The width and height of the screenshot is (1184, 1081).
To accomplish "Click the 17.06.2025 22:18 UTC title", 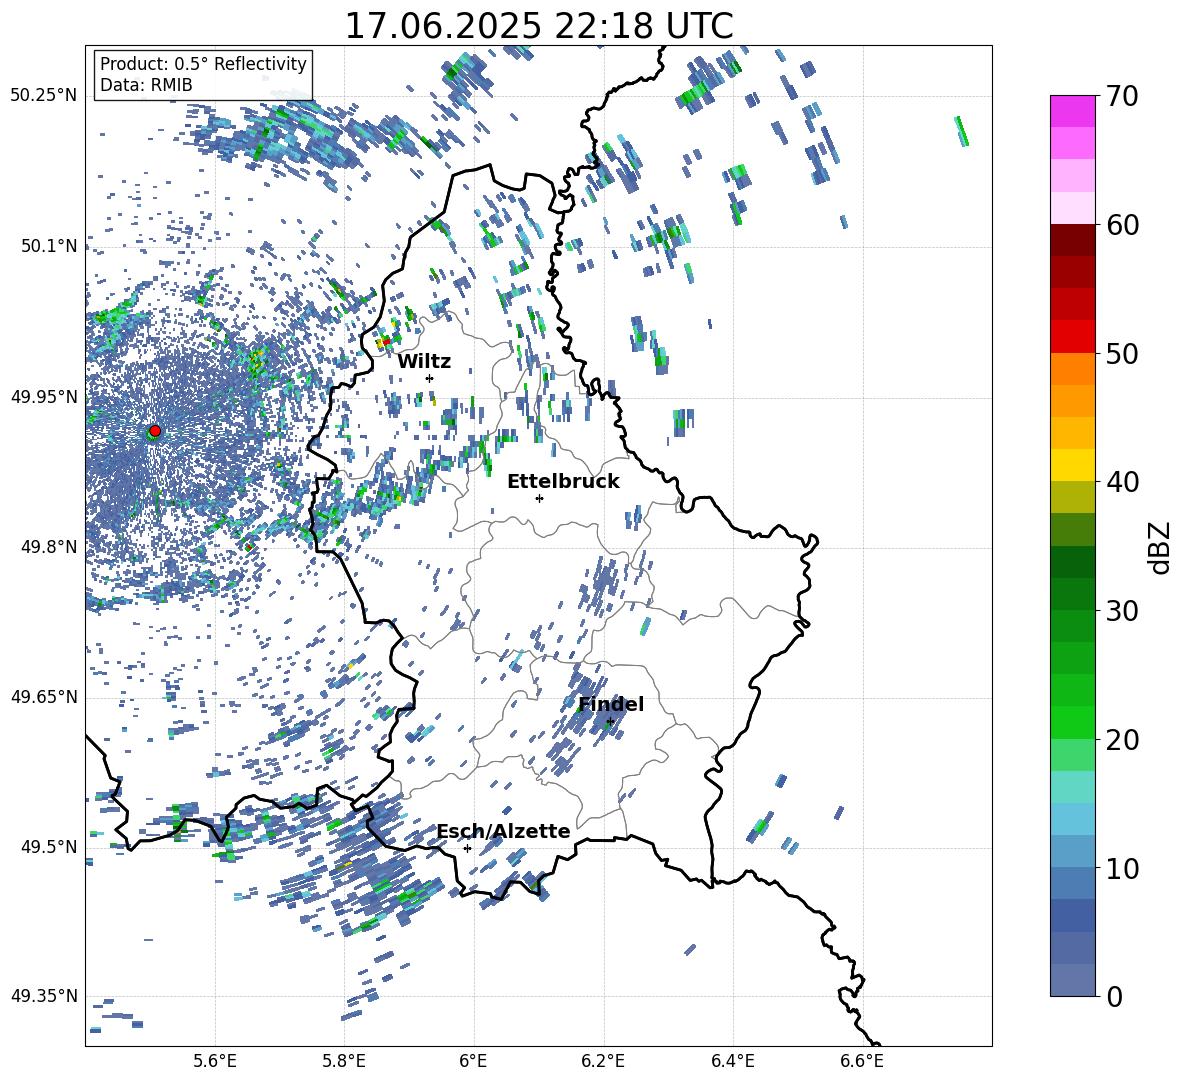I will coord(539,26).
